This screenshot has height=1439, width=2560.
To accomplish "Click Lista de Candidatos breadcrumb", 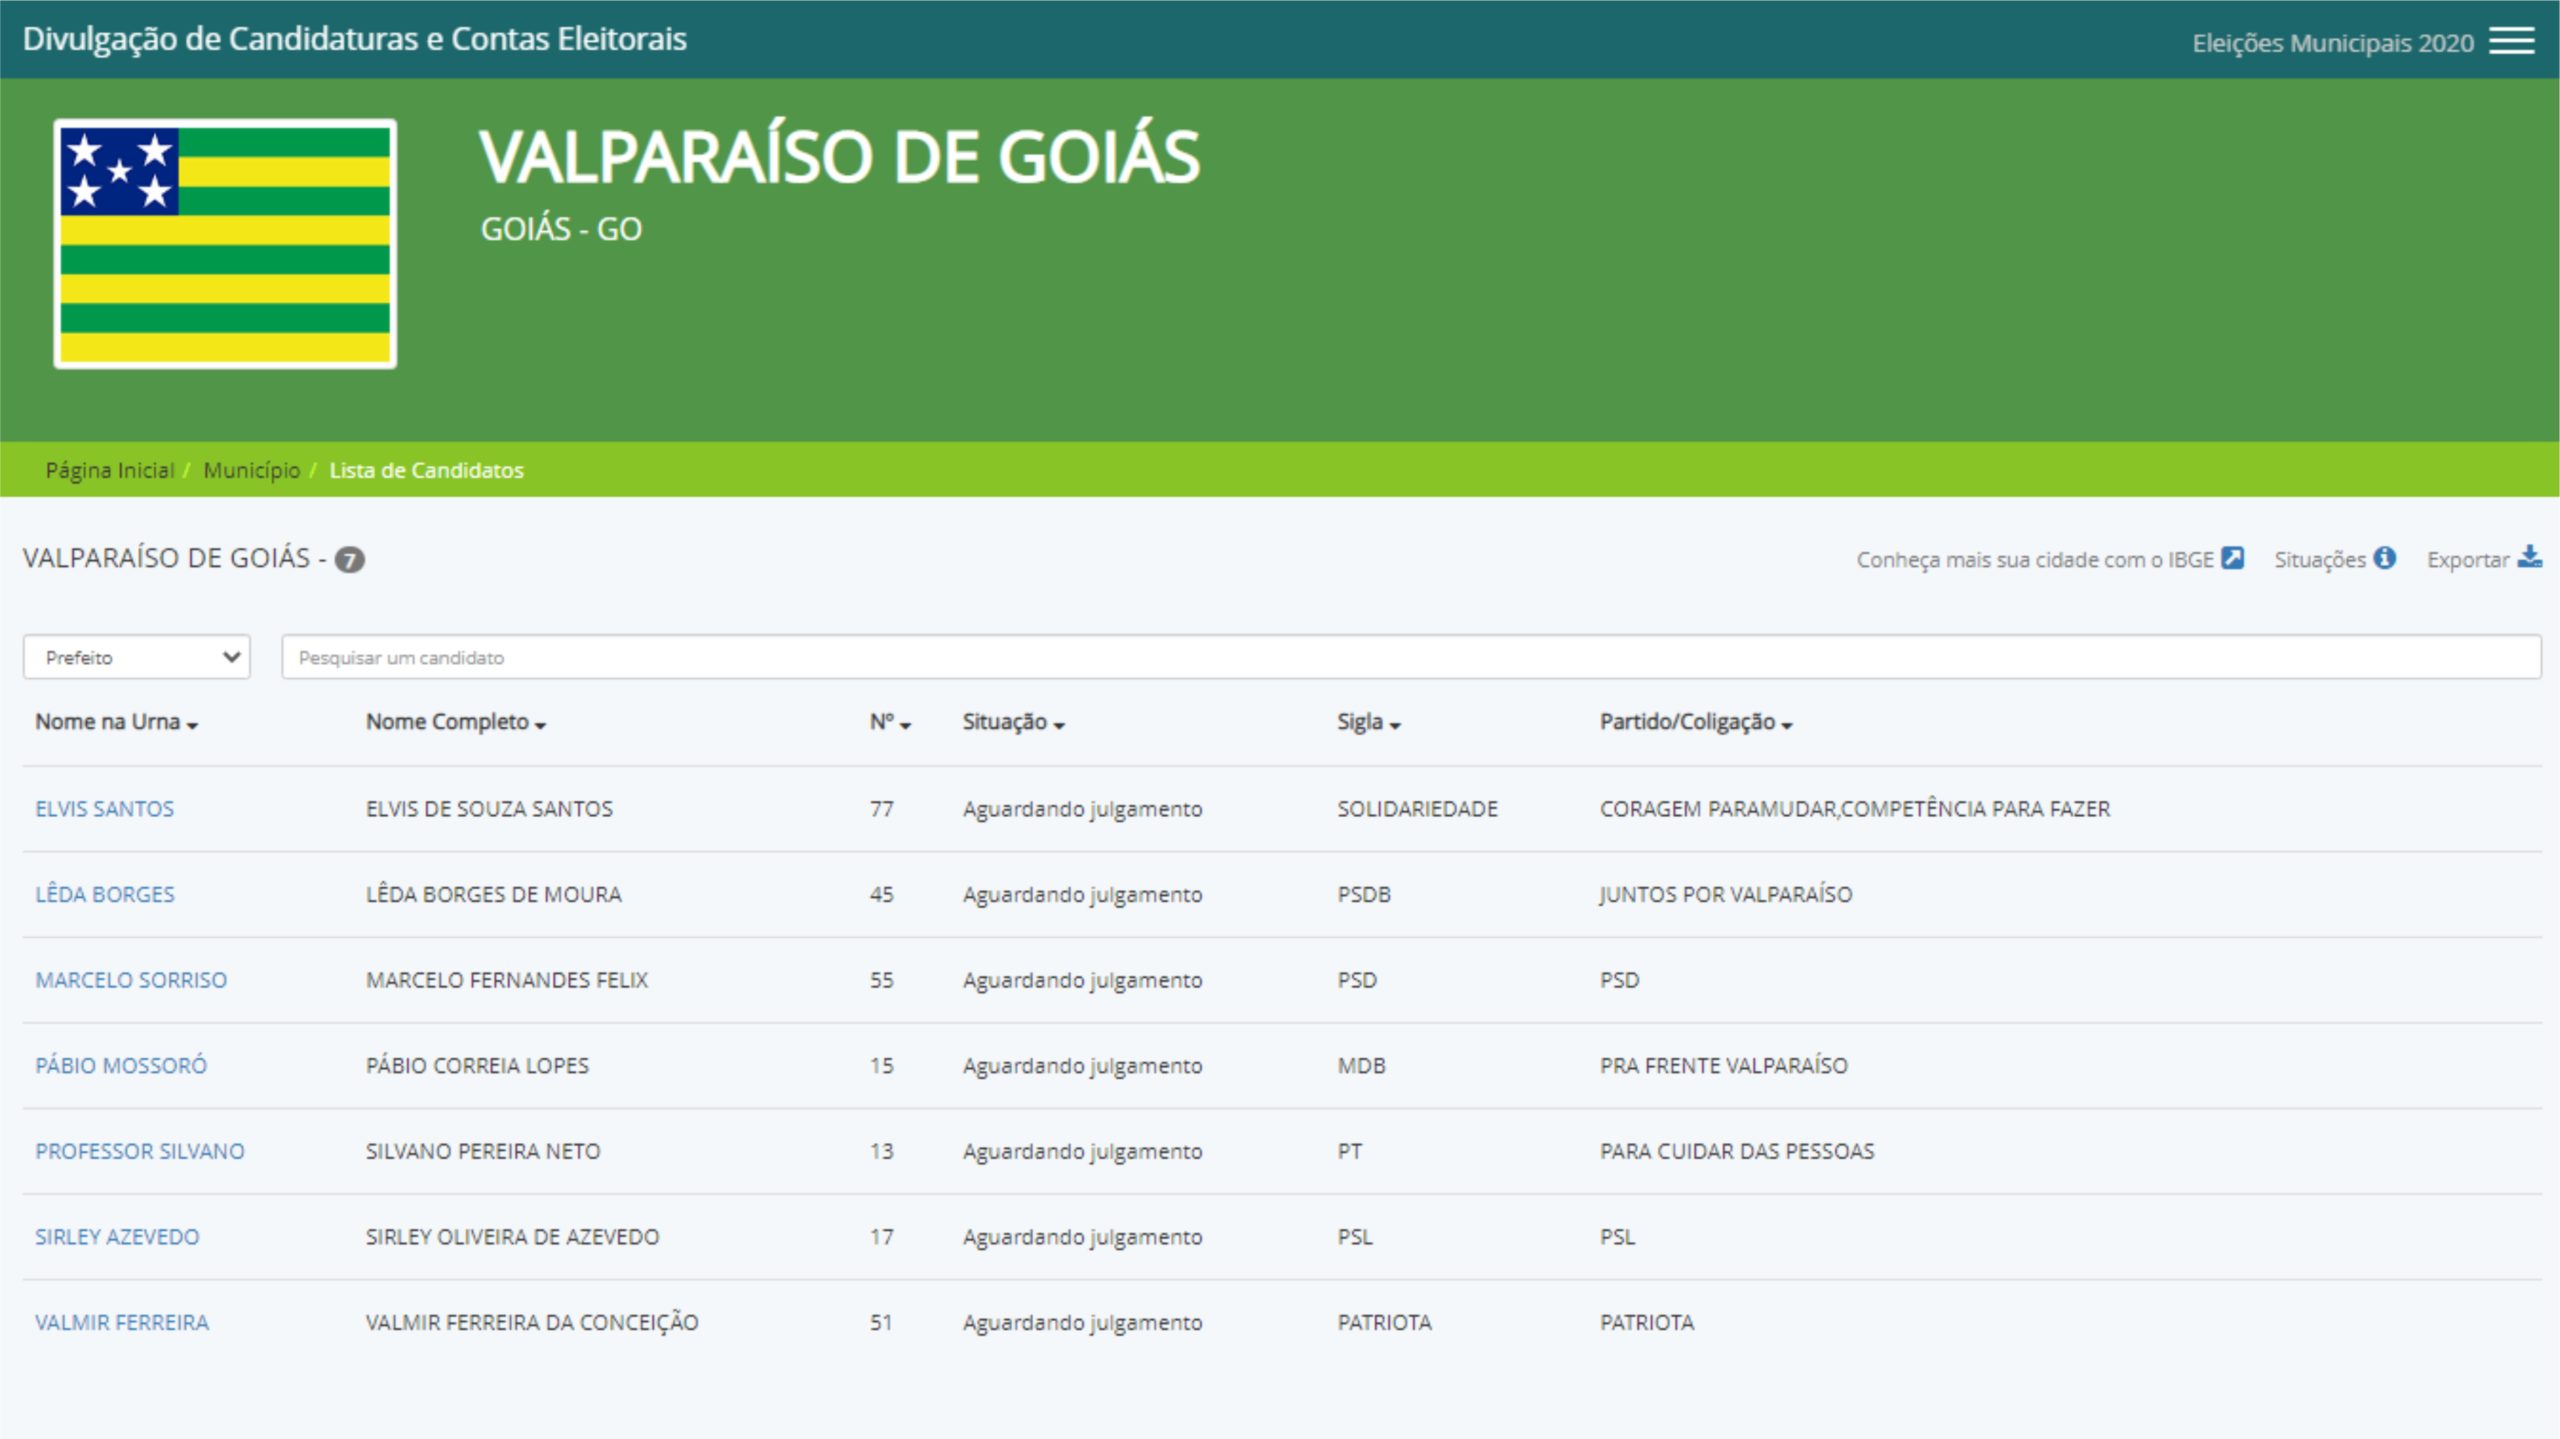I will [x=427, y=470].
